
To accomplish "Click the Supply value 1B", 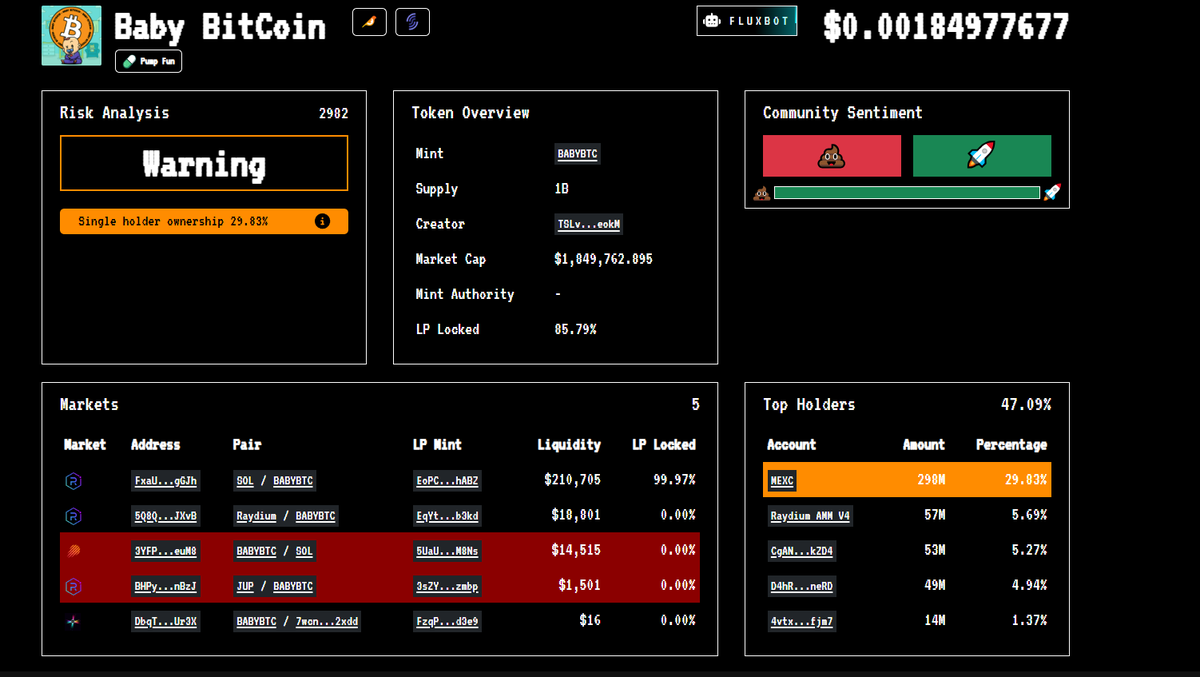I will (x=562, y=189).
